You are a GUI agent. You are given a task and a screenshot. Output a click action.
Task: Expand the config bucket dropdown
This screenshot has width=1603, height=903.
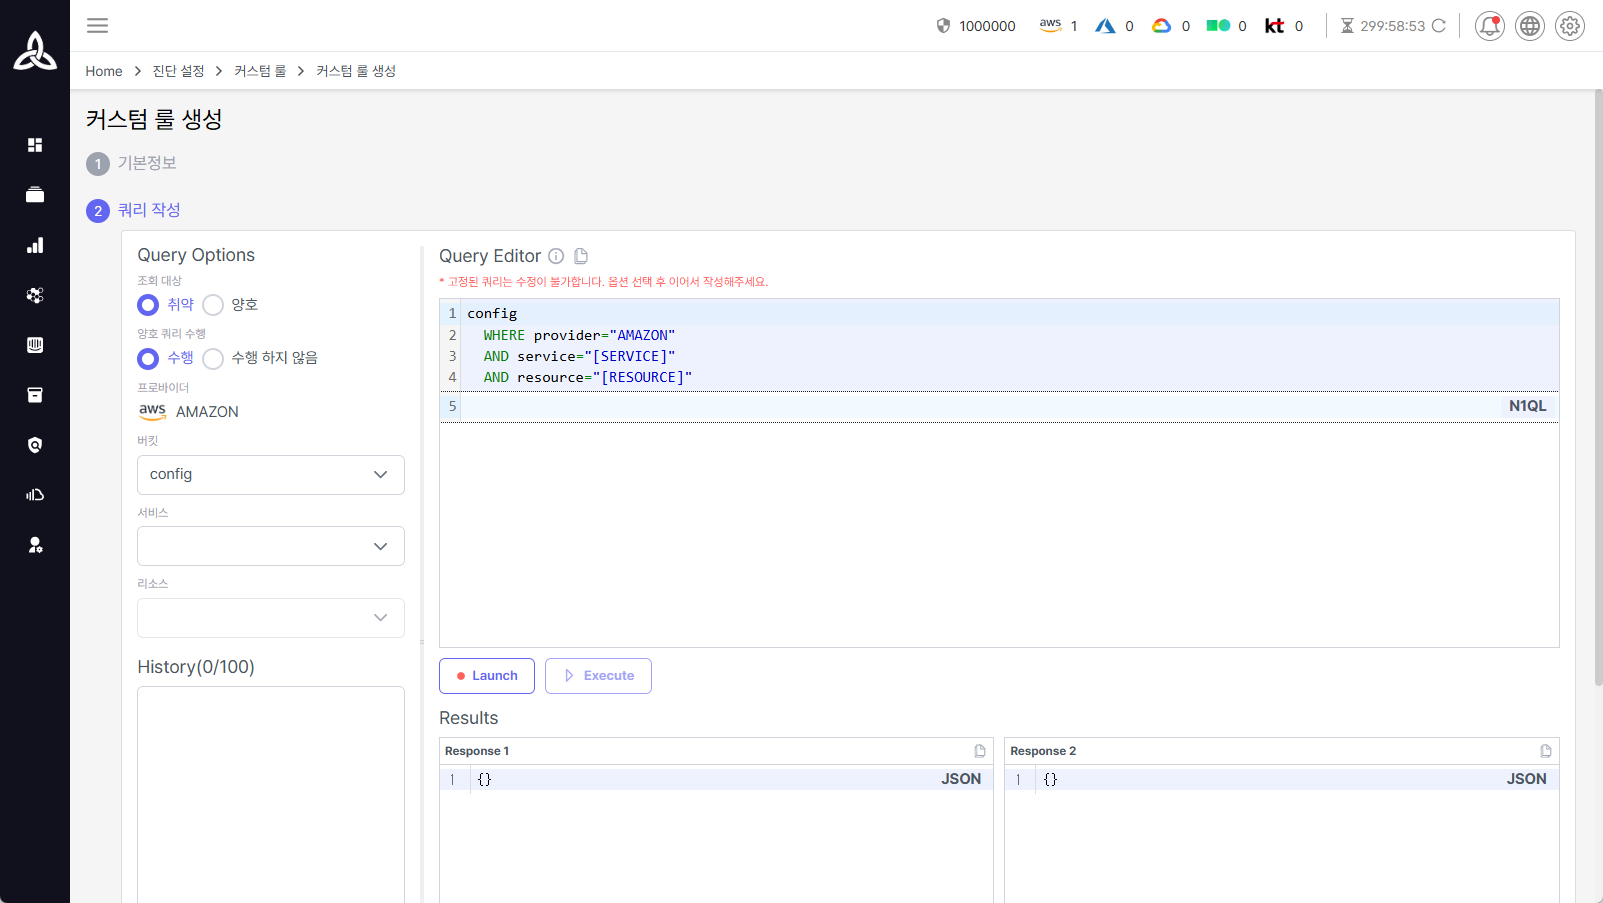click(x=270, y=475)
